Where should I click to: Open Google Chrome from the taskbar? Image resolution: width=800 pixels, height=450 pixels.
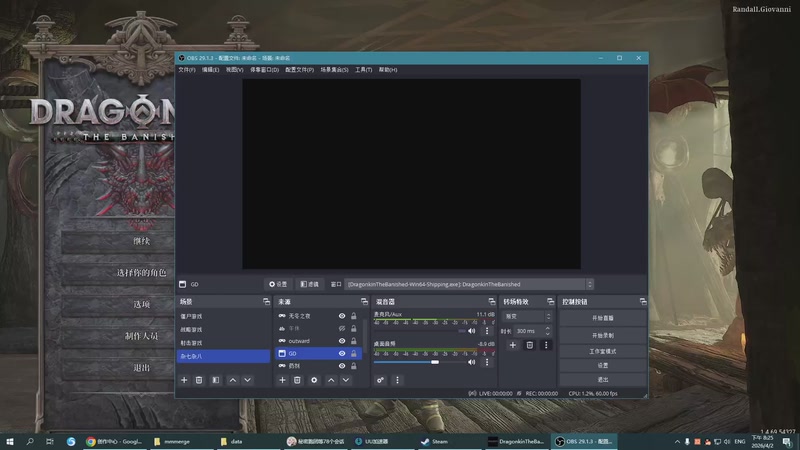(114, 441)
